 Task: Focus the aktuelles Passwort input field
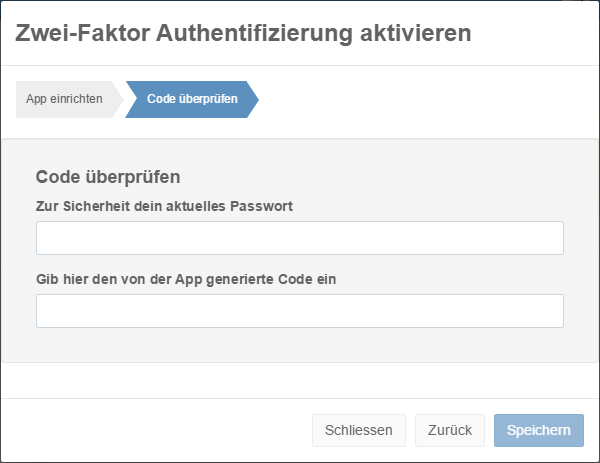point(299,238)
